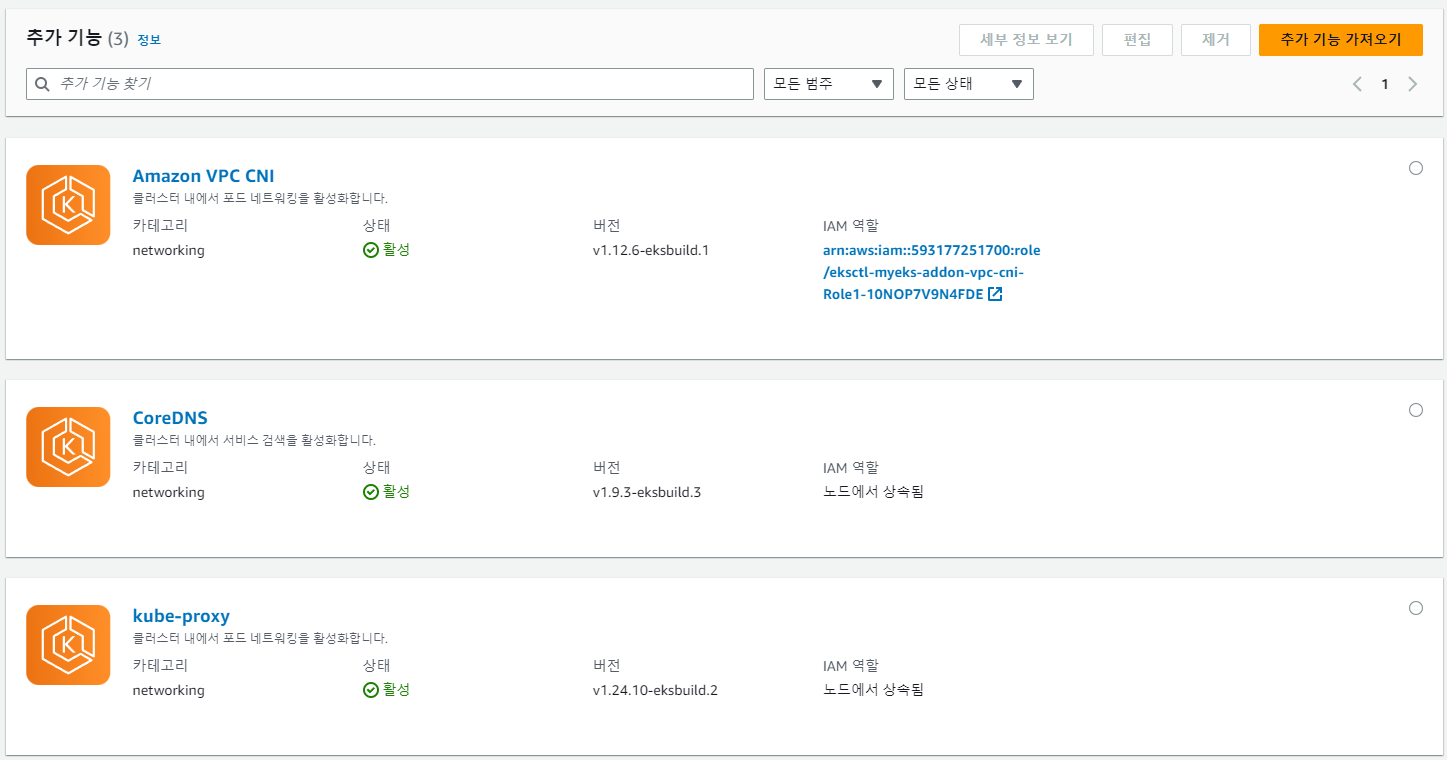Click the active status check icon for kube-proxy
Screen dimensions: 1447x760
[371, 690]
